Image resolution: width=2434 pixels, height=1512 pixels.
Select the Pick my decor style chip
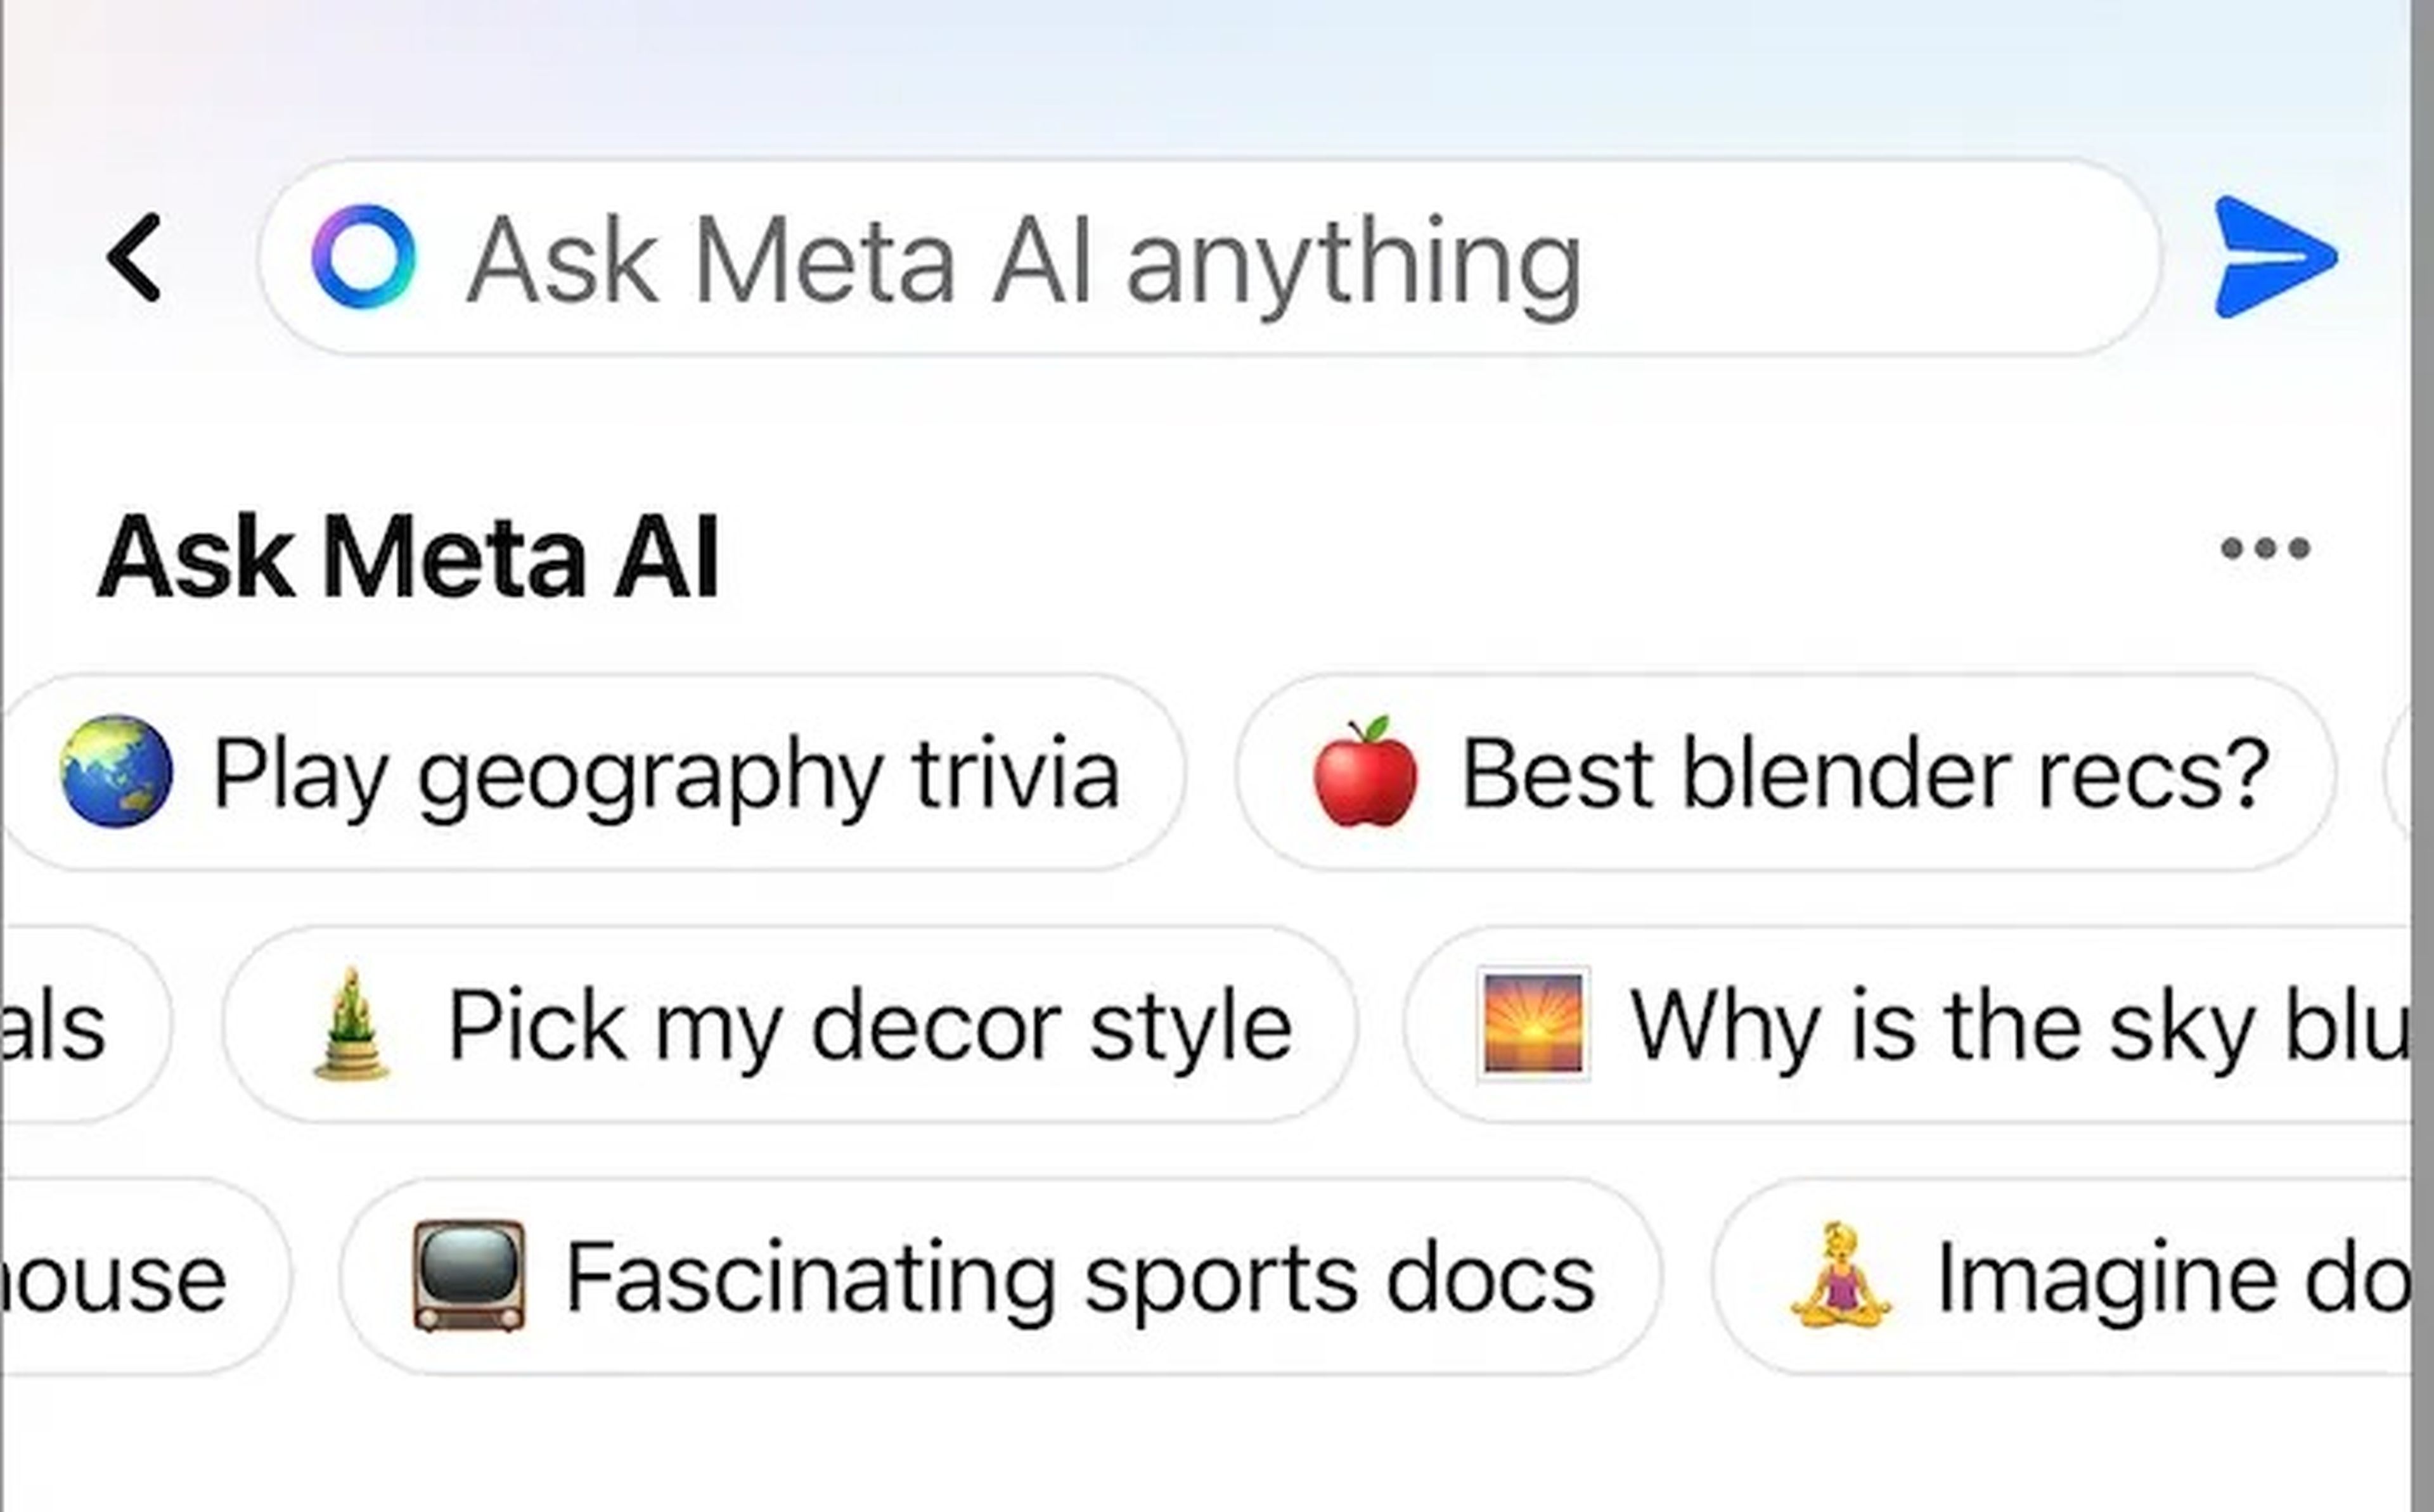[789, 1024]
